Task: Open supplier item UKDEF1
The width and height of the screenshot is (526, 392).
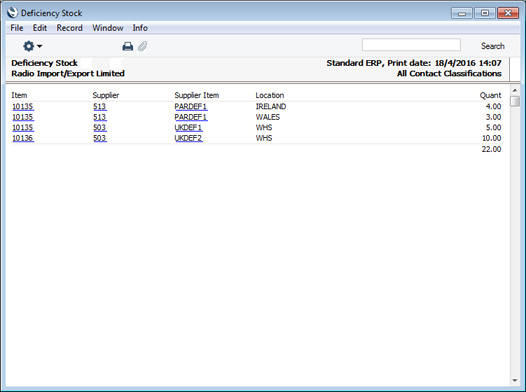Action: 189,127
